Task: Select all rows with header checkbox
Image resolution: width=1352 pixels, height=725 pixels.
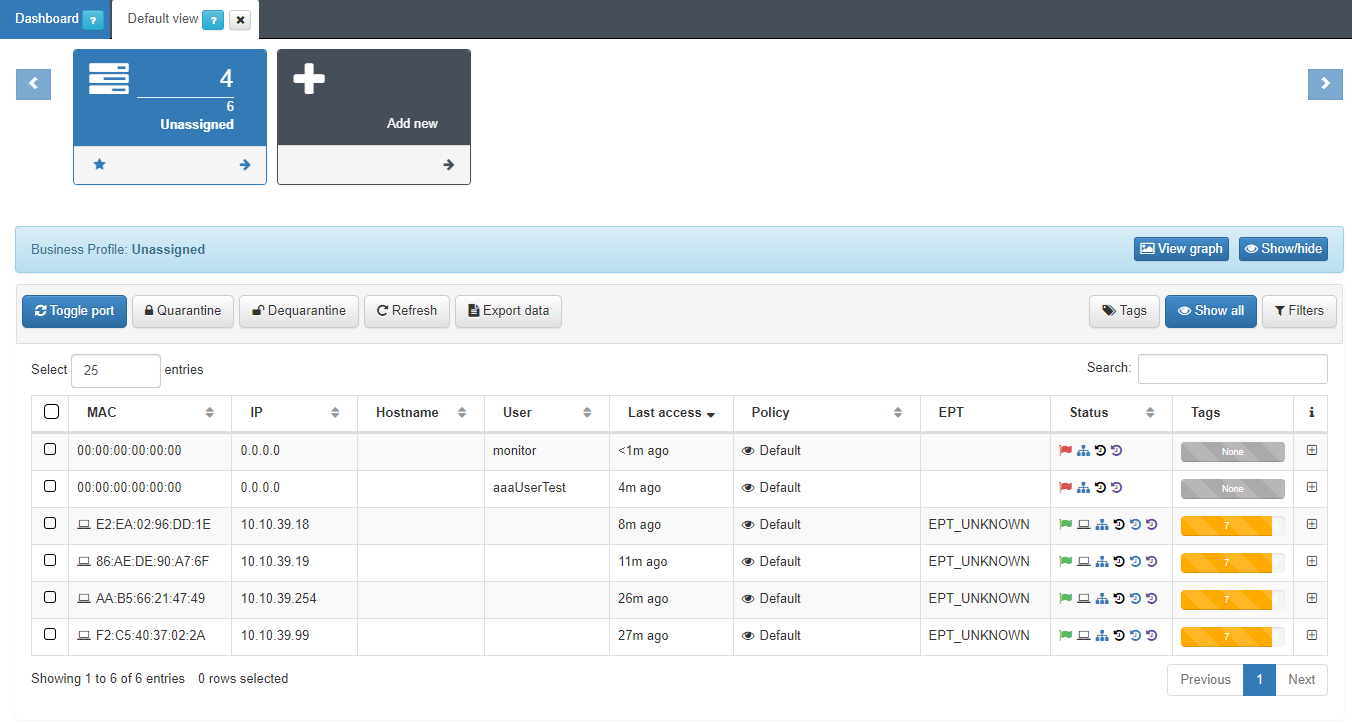Action: coord(51,412)
